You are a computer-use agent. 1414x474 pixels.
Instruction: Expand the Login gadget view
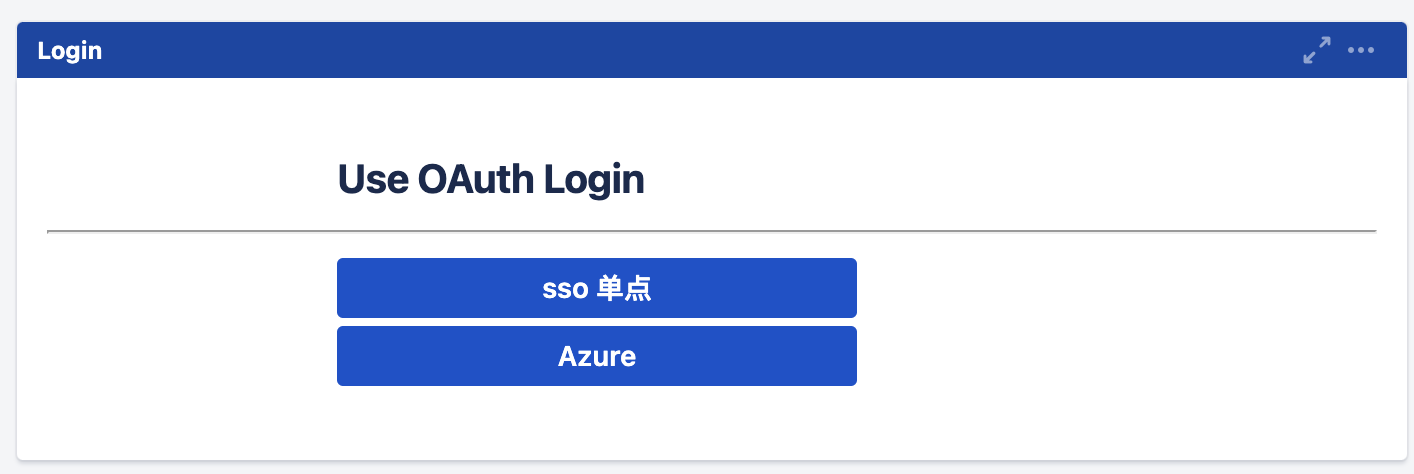click(x=1317, y=50)
